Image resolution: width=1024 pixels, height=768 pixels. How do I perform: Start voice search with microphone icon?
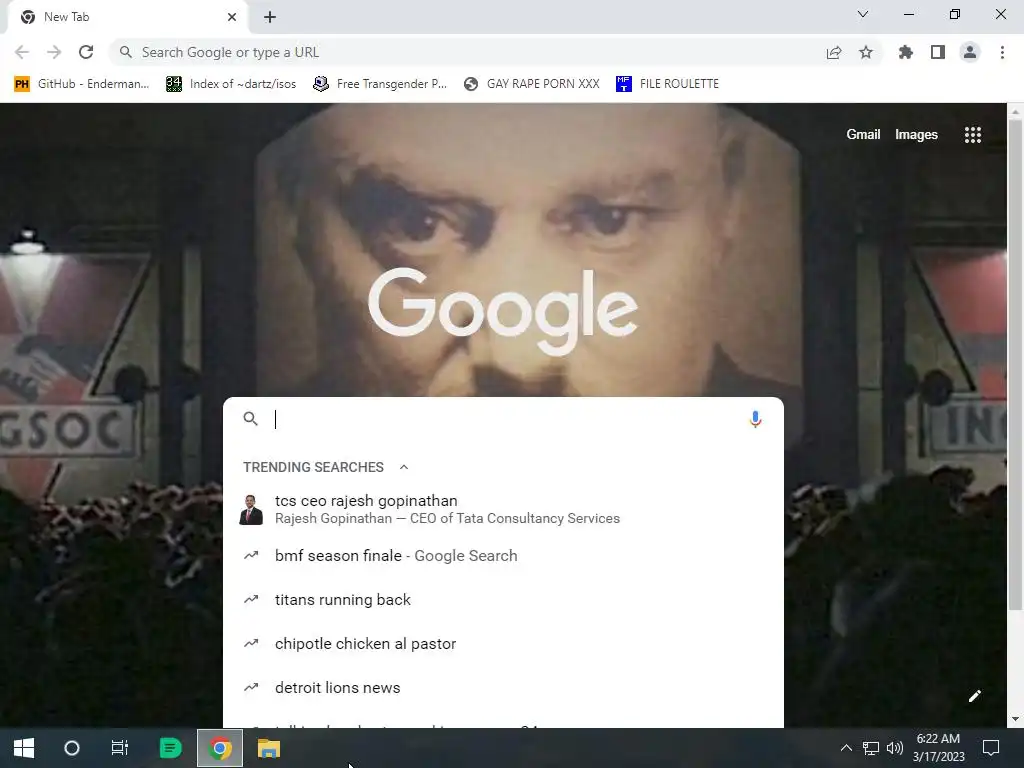point(756,419)
